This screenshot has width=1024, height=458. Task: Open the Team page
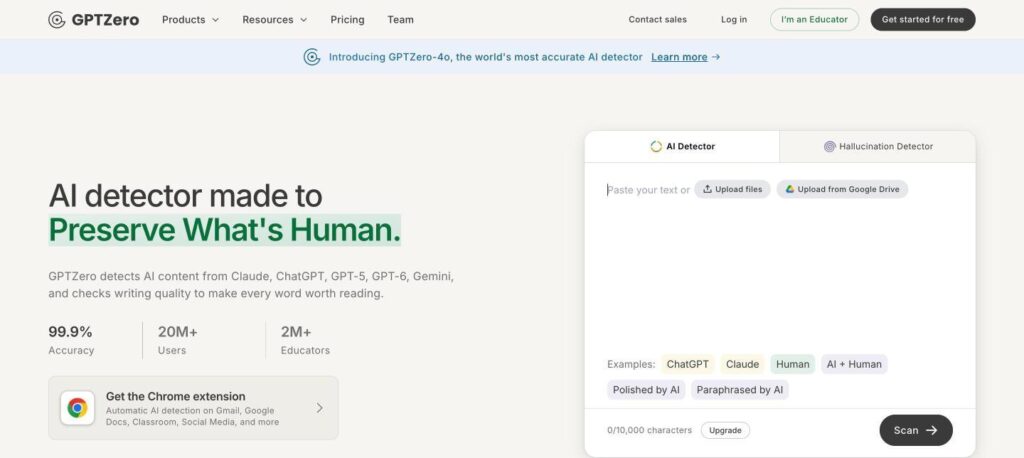[x=400, y=20]
